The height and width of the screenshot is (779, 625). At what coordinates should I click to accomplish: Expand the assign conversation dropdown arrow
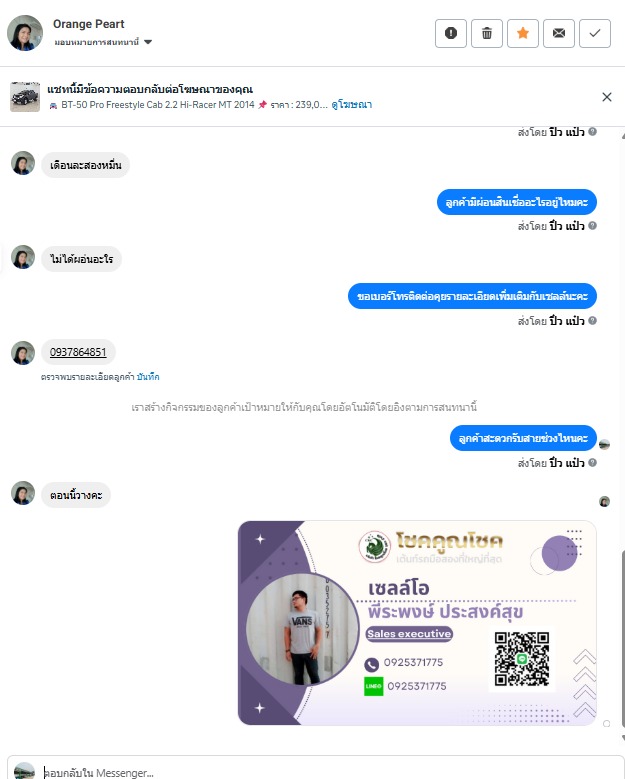pos(148,42)
